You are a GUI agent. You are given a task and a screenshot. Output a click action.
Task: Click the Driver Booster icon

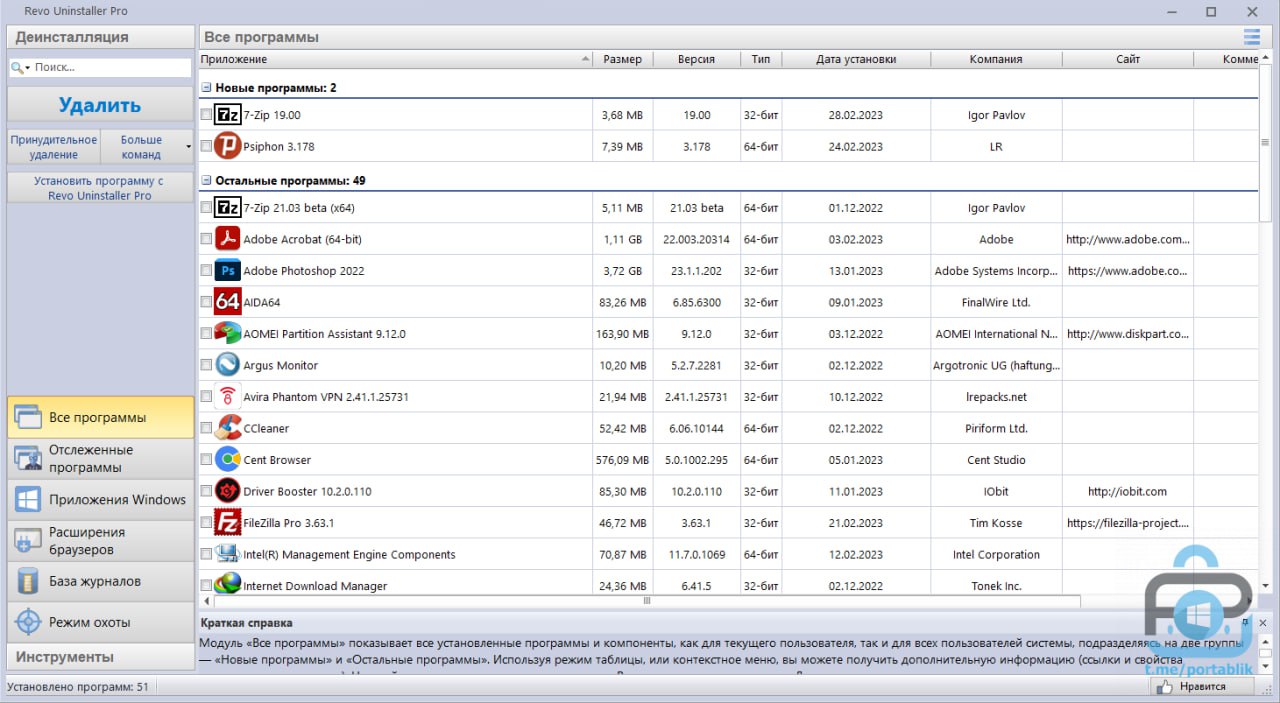[228, 491]
